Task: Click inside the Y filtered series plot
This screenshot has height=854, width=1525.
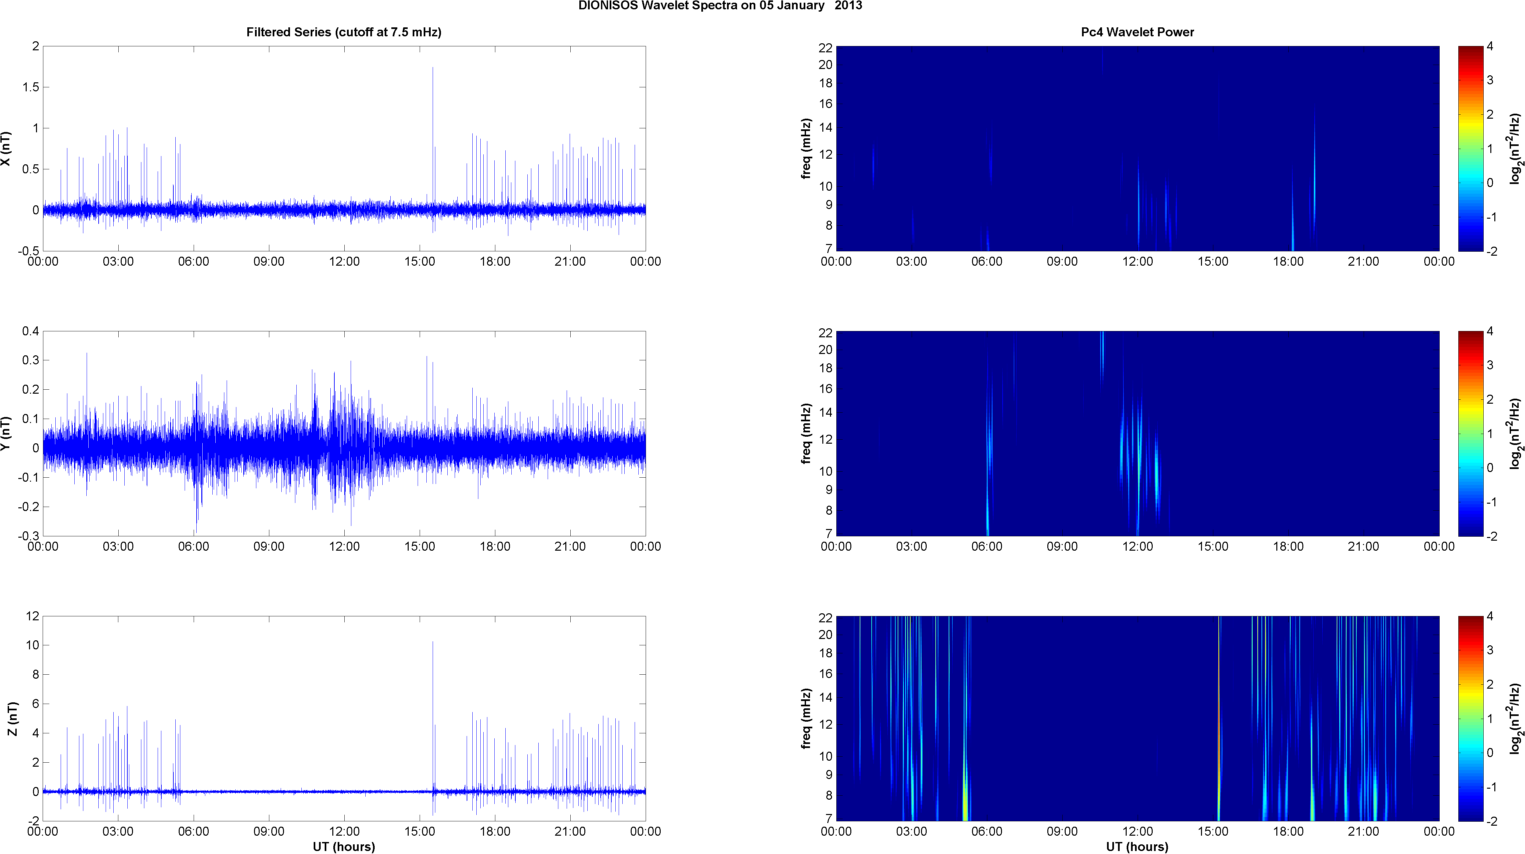Action: tap(344, 434)
